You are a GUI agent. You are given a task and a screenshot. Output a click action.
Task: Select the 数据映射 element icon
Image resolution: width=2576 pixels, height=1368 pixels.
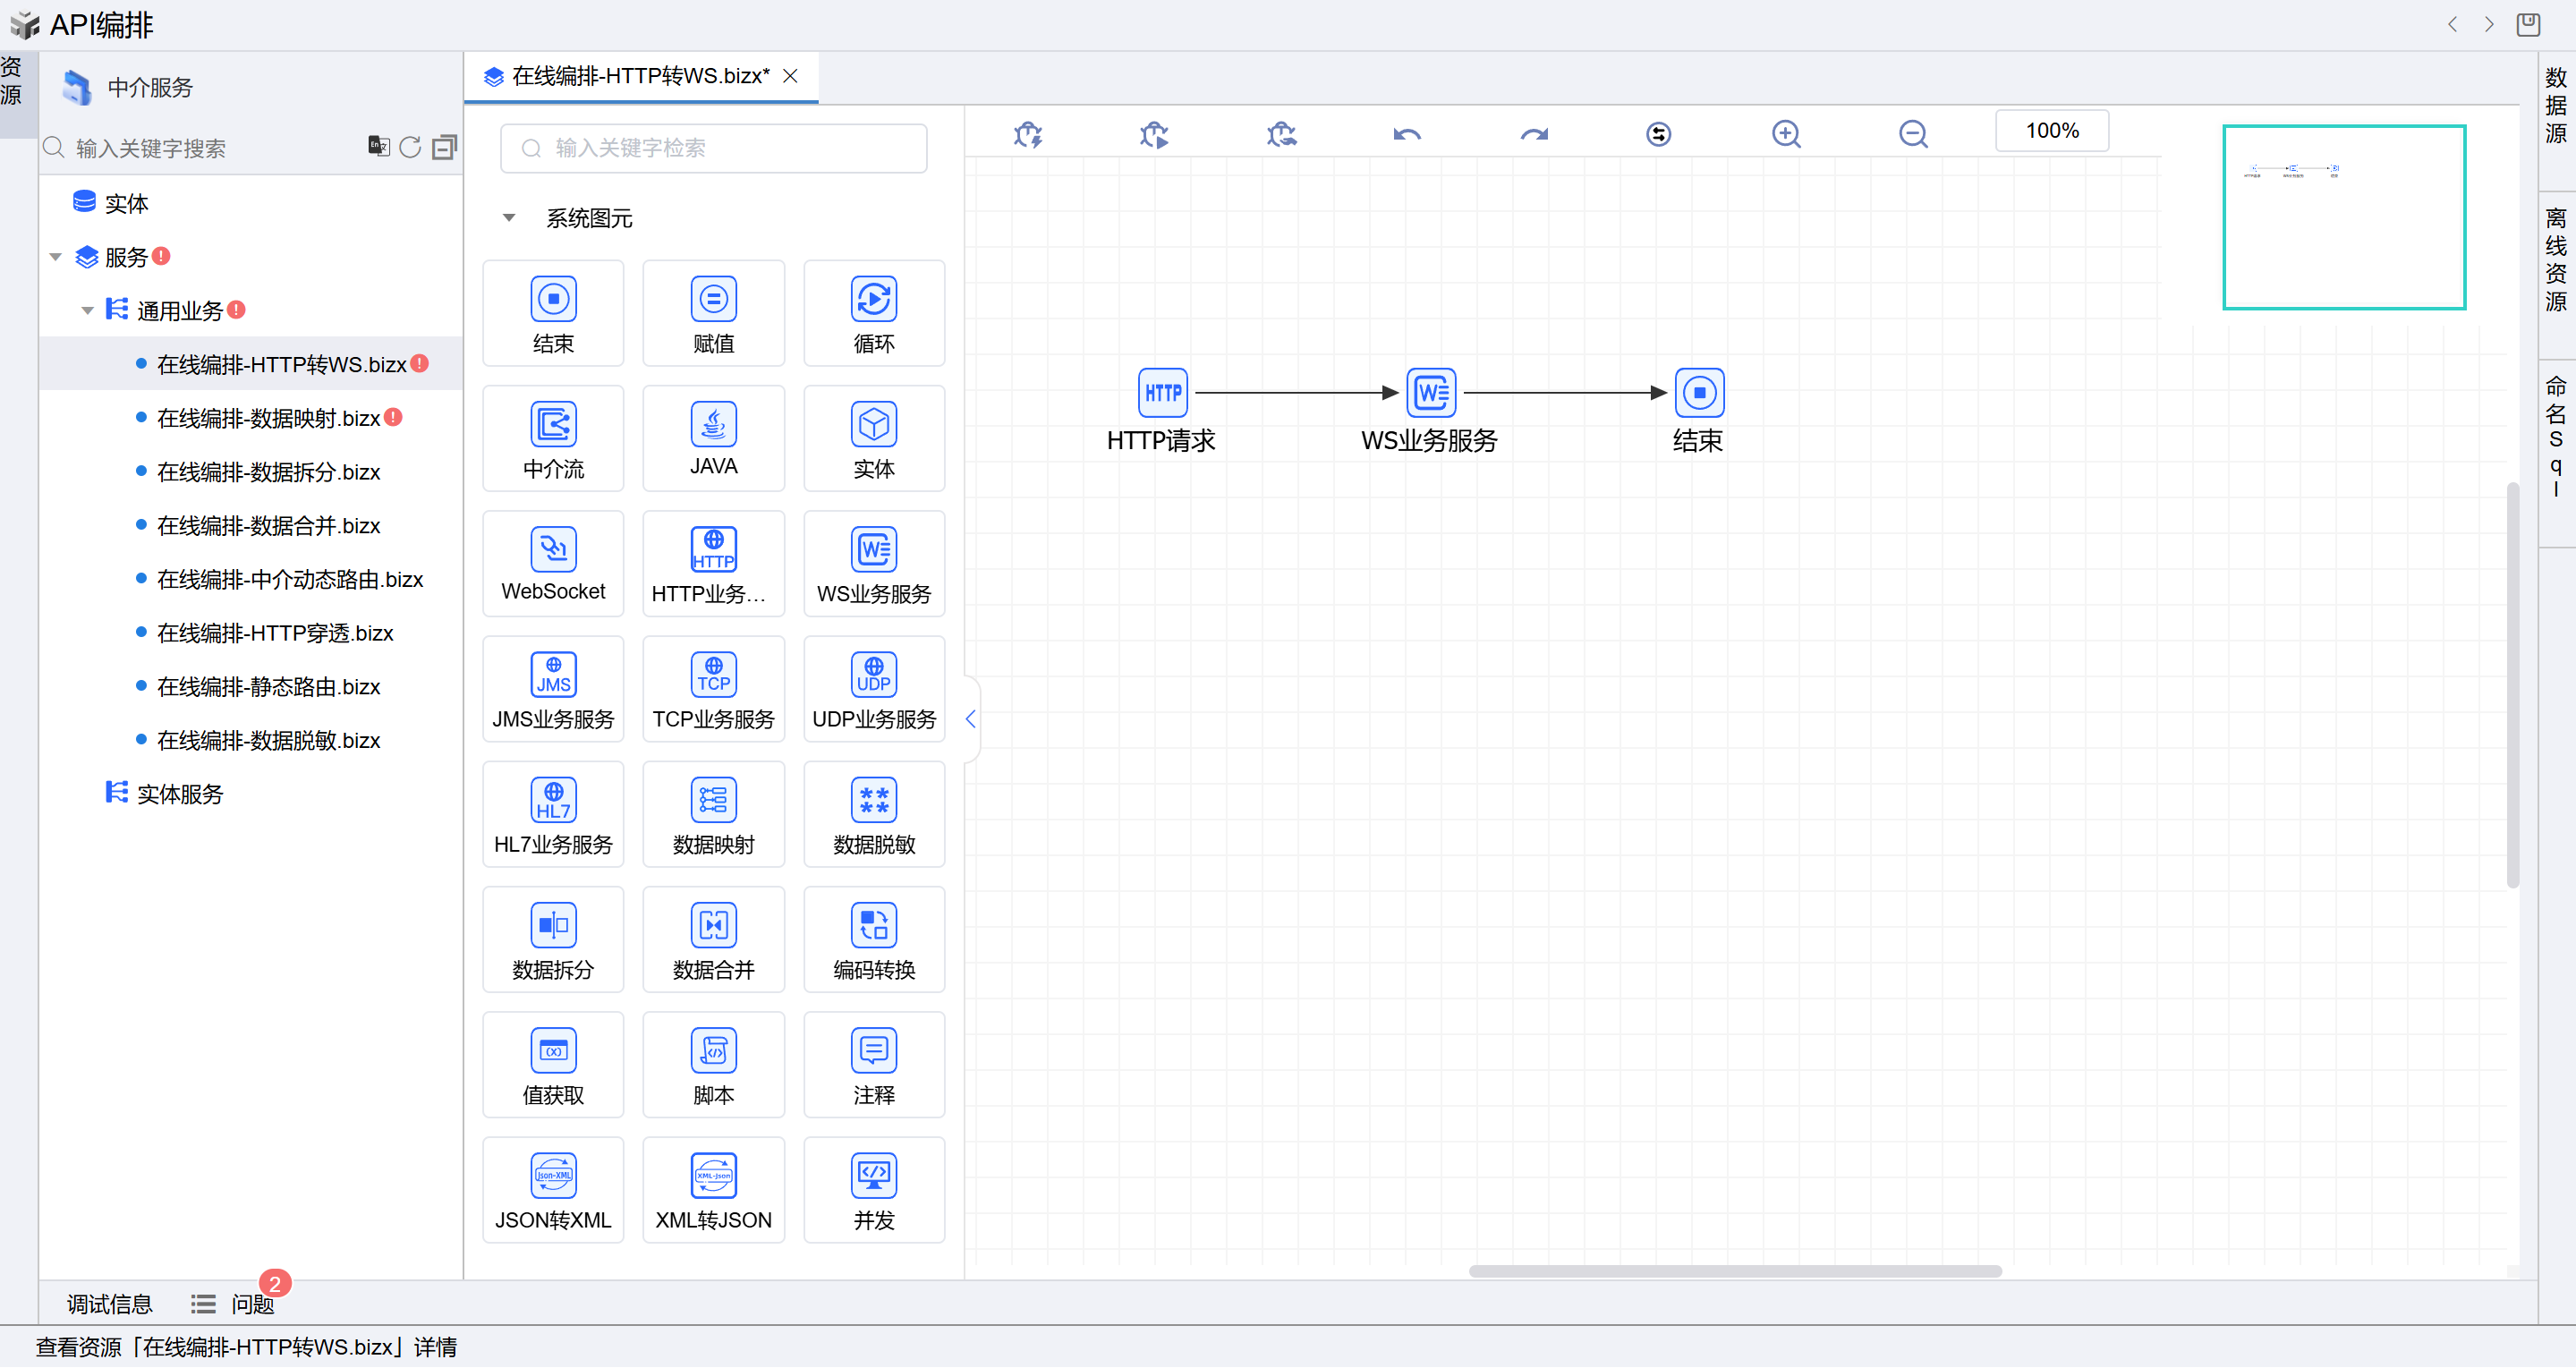tap(713, 800)
